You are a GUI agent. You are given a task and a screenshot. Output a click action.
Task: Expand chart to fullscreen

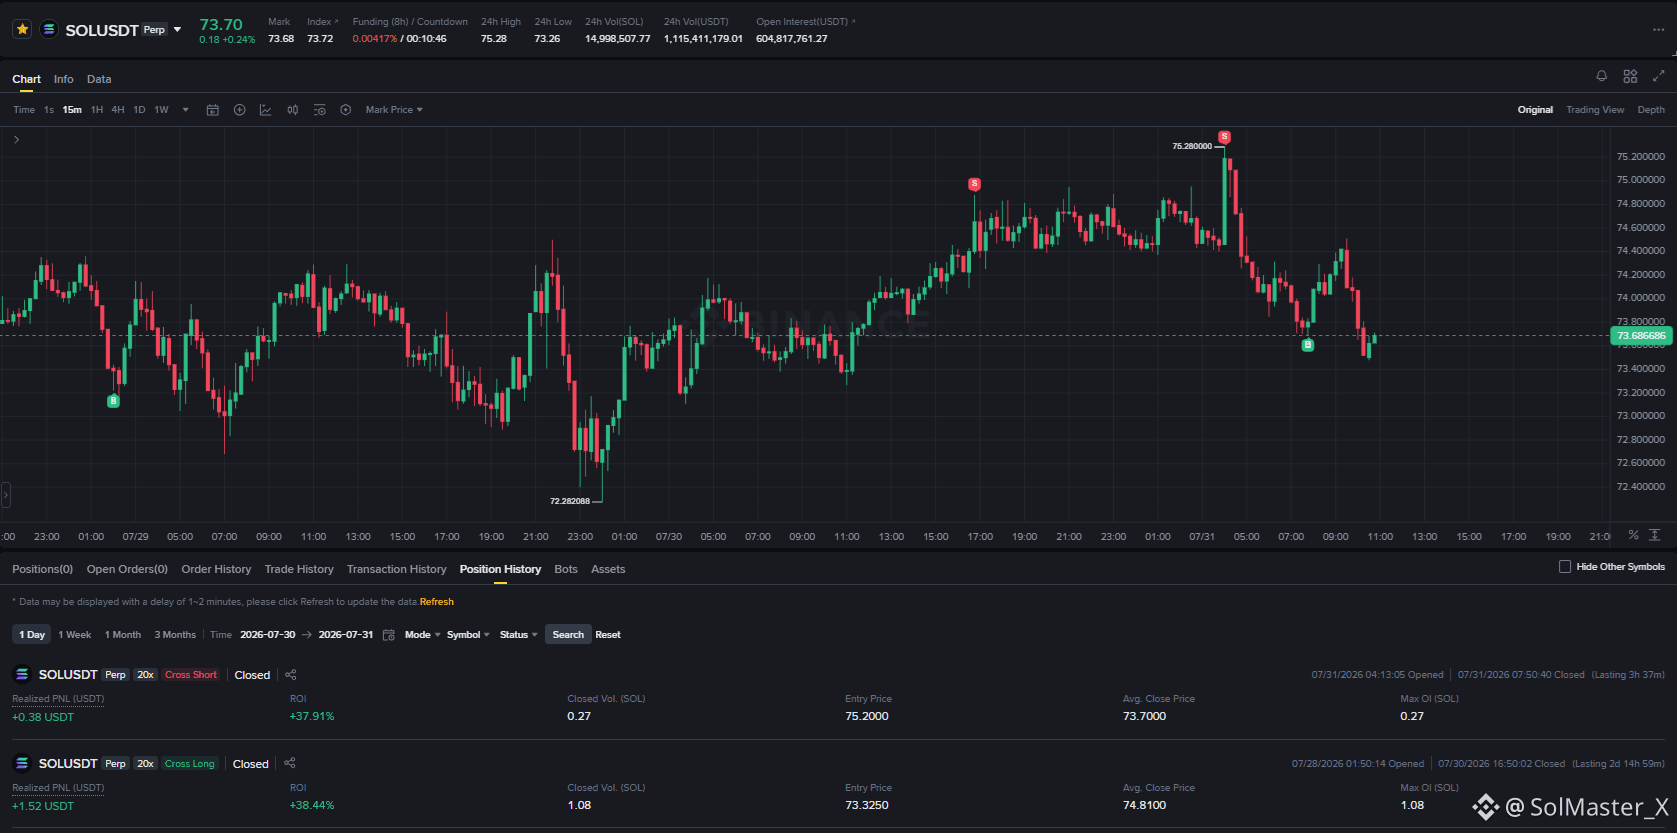1658,76
